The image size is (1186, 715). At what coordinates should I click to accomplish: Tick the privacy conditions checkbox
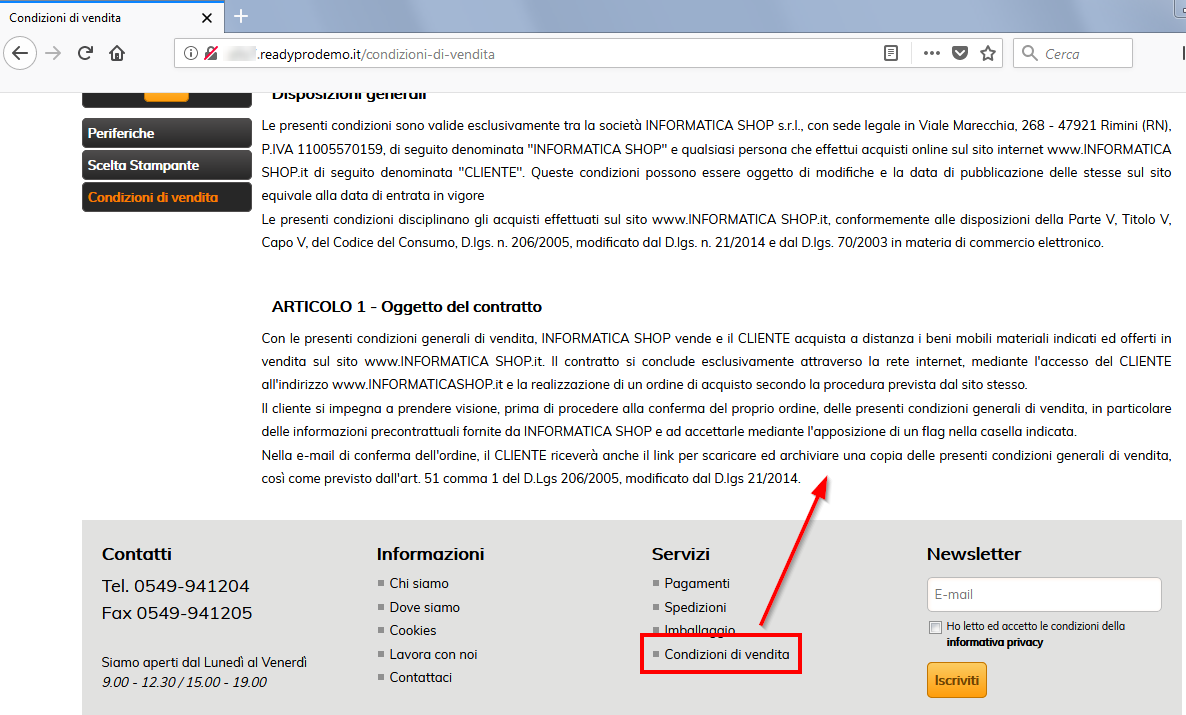click(936, 627)
